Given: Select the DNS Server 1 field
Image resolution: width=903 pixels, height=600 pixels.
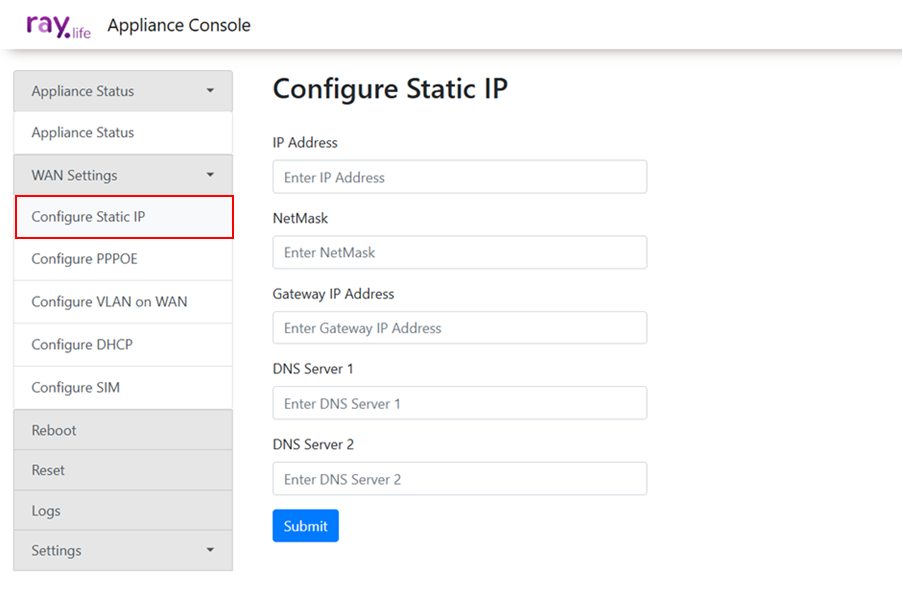Looking at the screenshot, I should point(459,404).
